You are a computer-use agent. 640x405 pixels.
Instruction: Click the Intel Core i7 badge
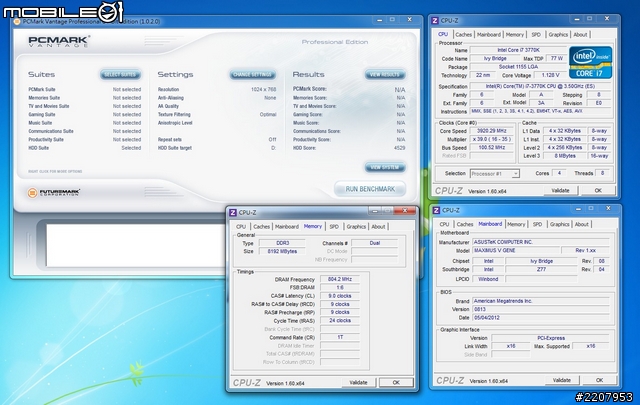pos(591,62)
